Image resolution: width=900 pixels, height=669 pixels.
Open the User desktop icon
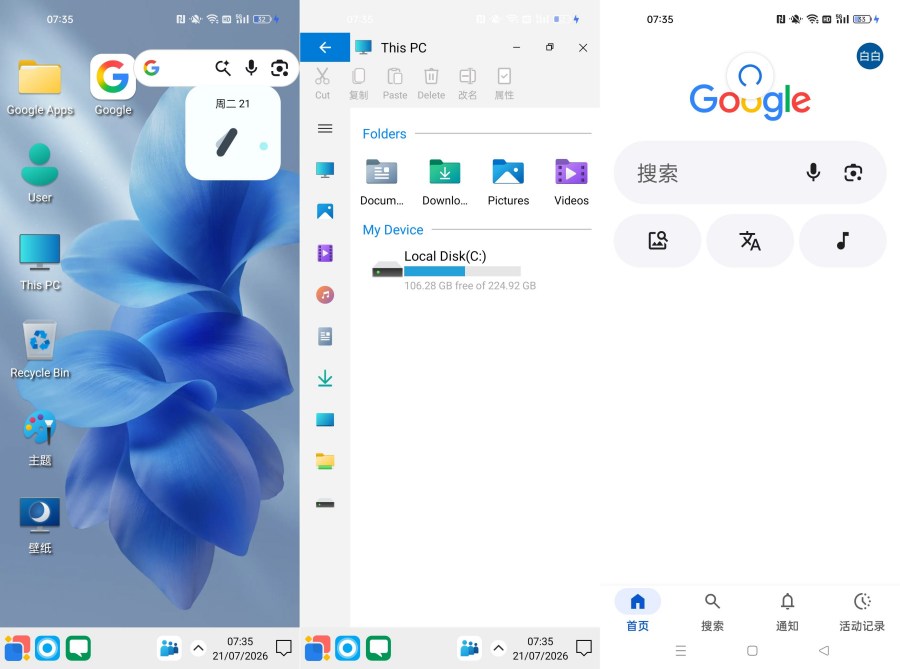[x=40, y=173]
